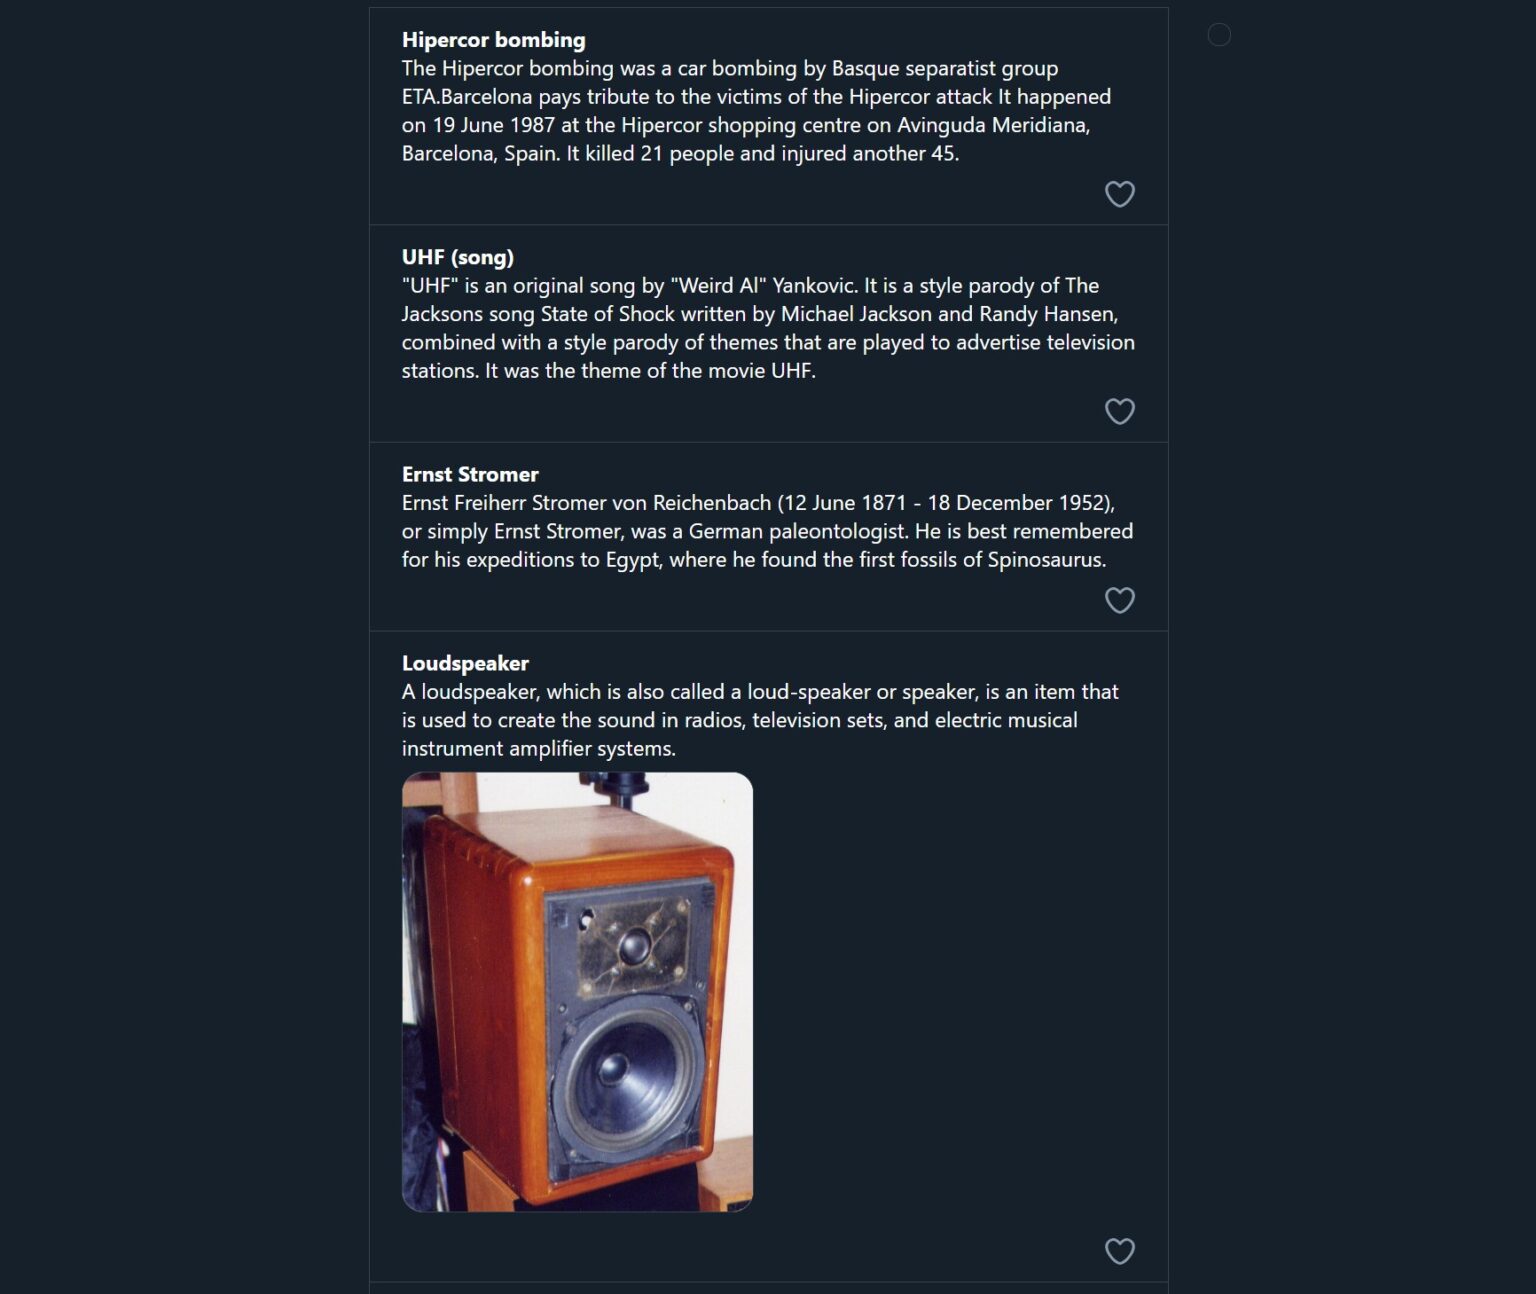Click the date 19 June 1987
Screen dimensions: 1536x1294
[493, 126]
